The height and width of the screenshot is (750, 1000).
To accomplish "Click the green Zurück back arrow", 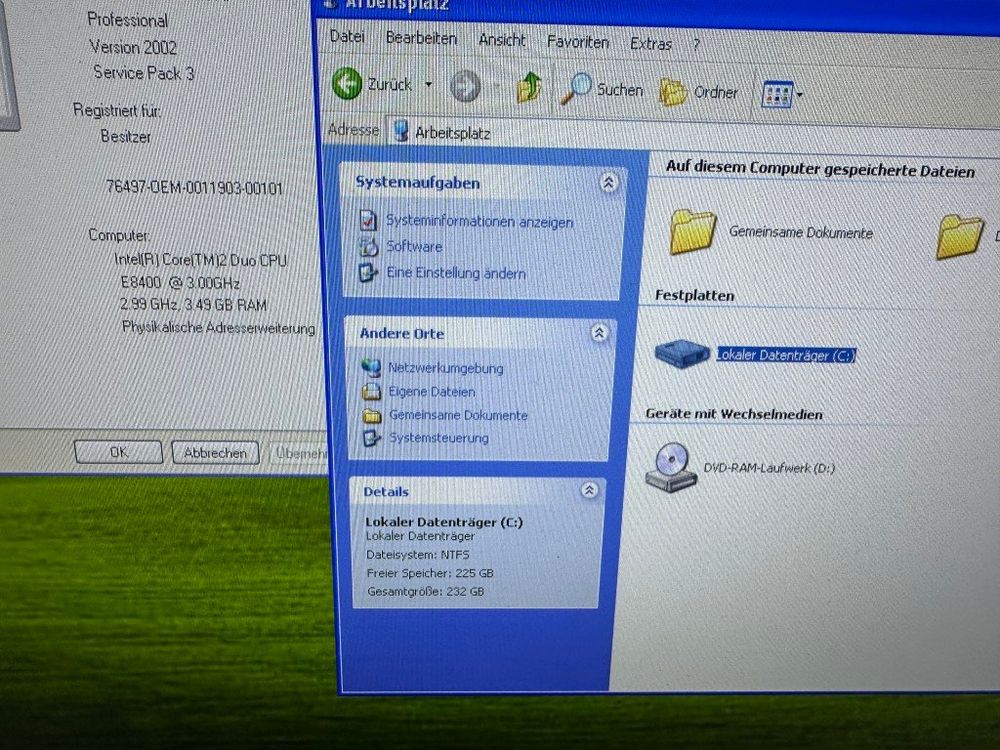I will pos(348,84).
